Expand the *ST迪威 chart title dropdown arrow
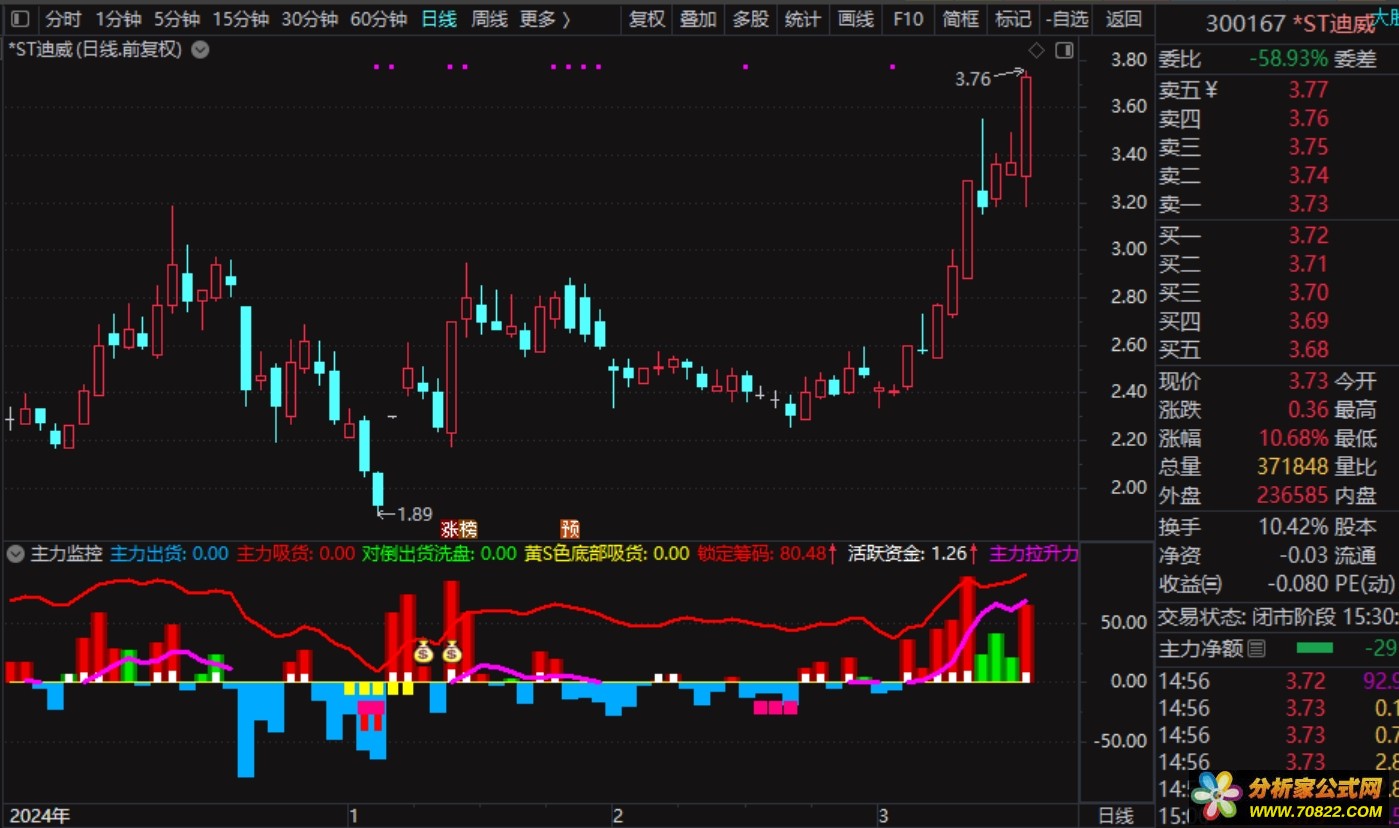Viewport: 1399px width, 828px height. pyautogui.click(x=200, y=49)
